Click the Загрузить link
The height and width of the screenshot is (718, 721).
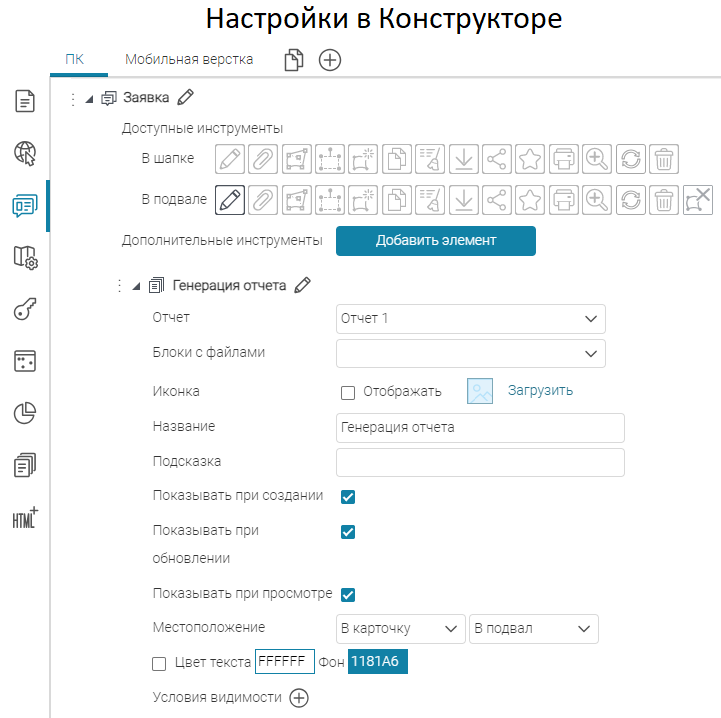point(540,391)
